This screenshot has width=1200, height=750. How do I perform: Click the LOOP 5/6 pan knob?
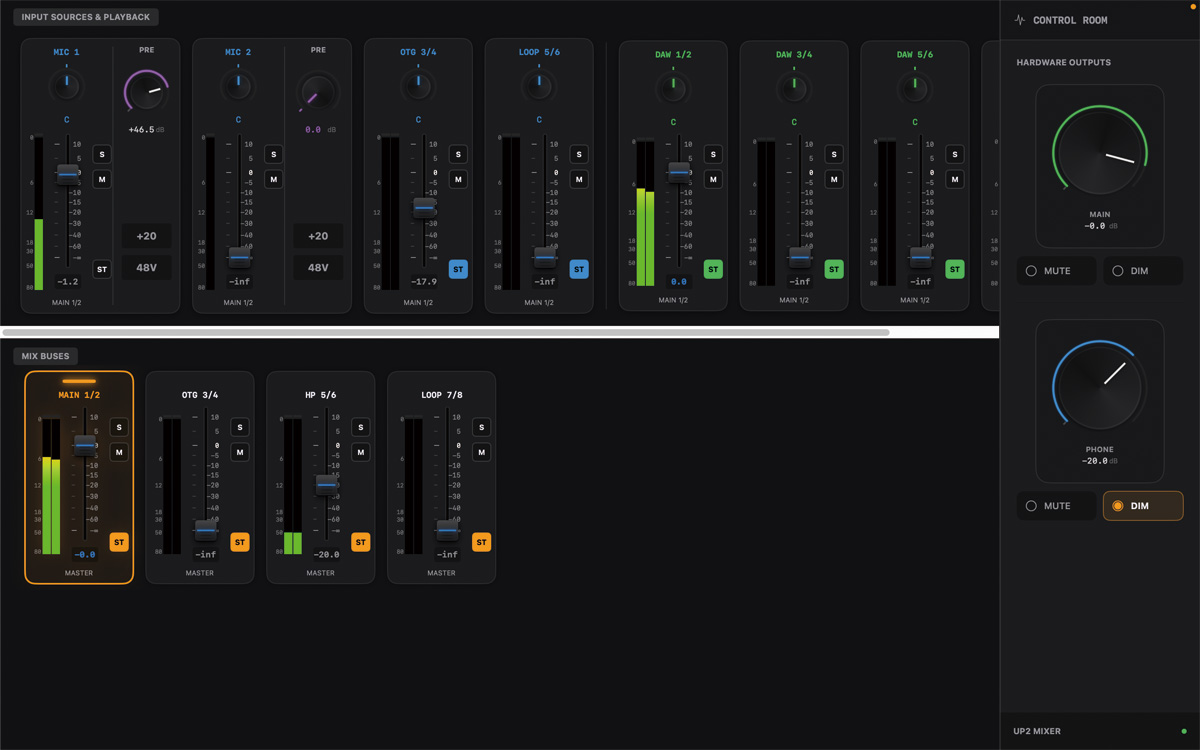[x=539, y=86]
